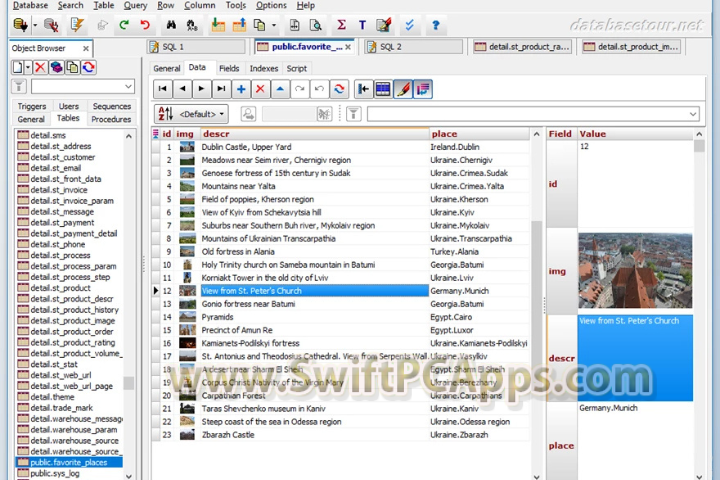Viewport: 720px width, 480px height.
Task: Click the blue T text tool icon
Action: [362, 25]
